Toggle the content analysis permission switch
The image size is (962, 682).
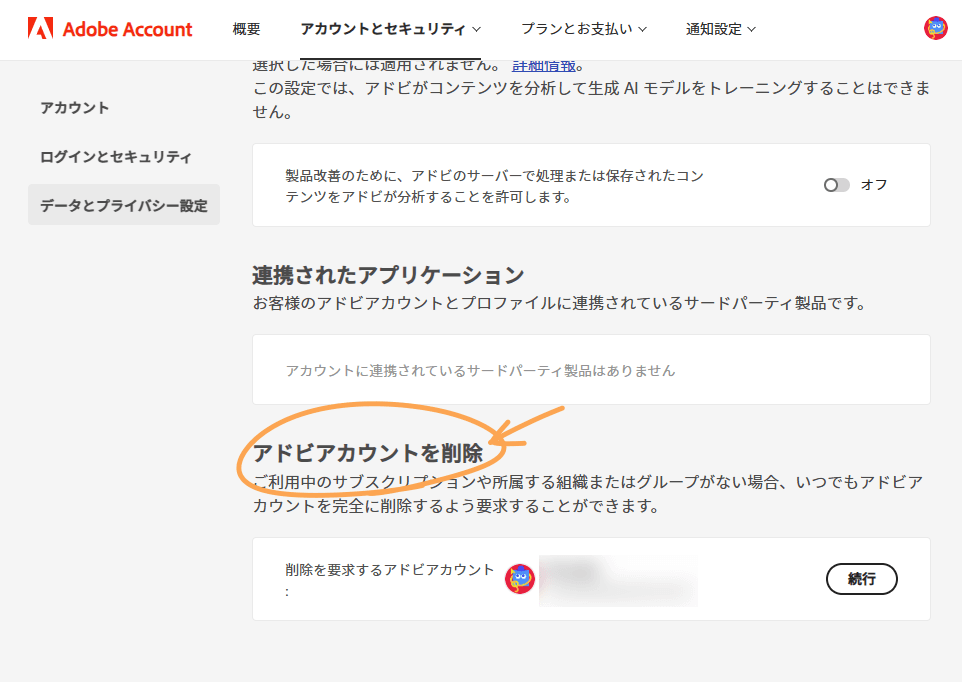point(836,185)
